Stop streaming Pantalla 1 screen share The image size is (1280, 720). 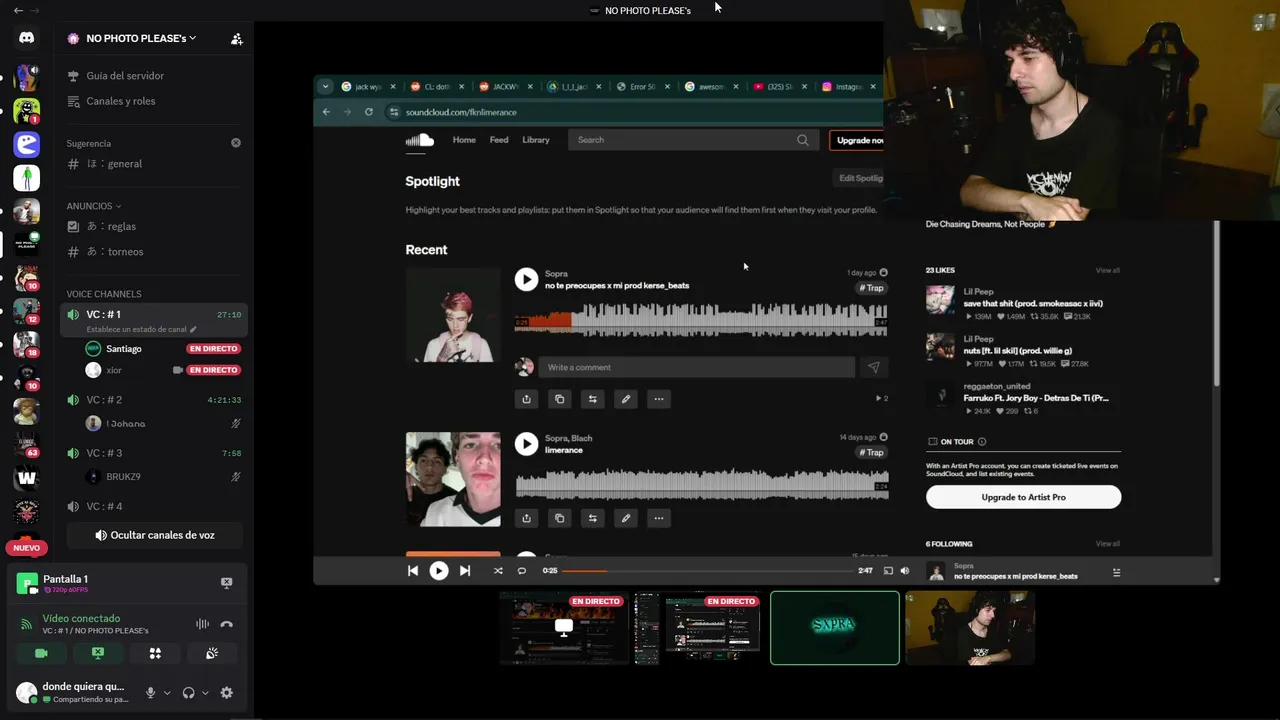pyautogui.click(x=226, y=582)
